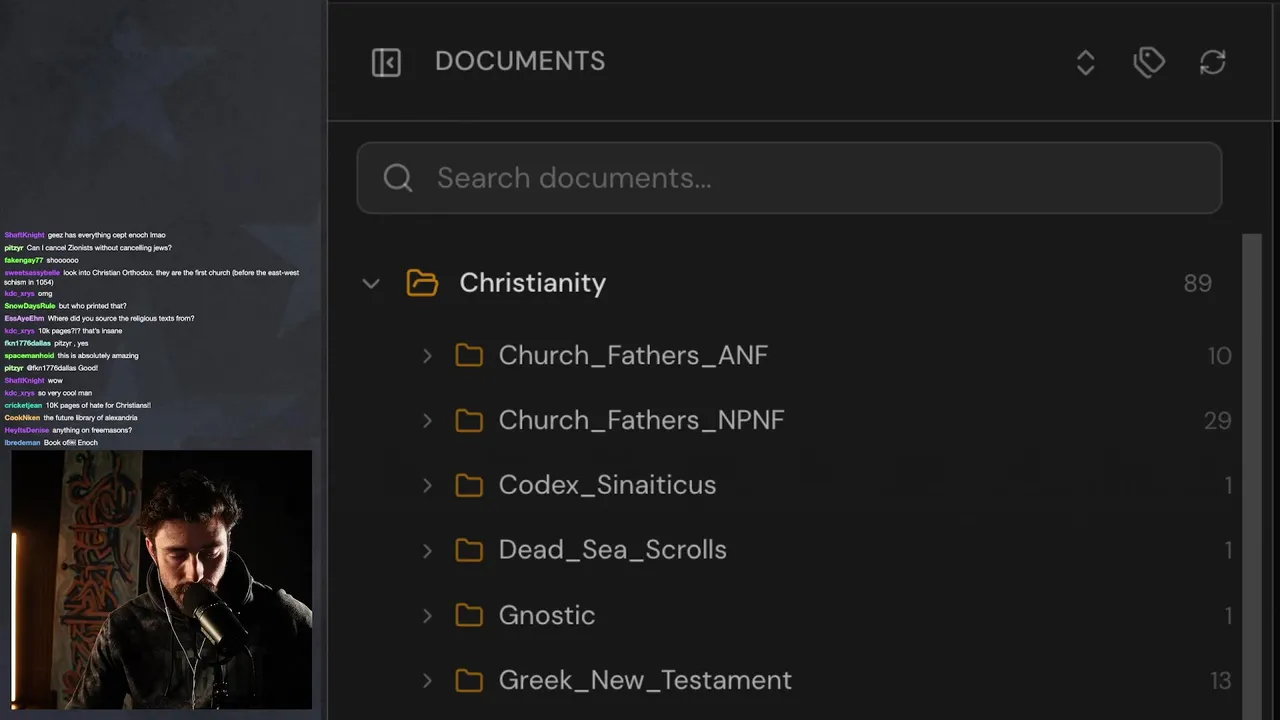Expand the Greek_New_Testament folder chevron
The height and width of the screenshot is (720, 1280).
427,681
